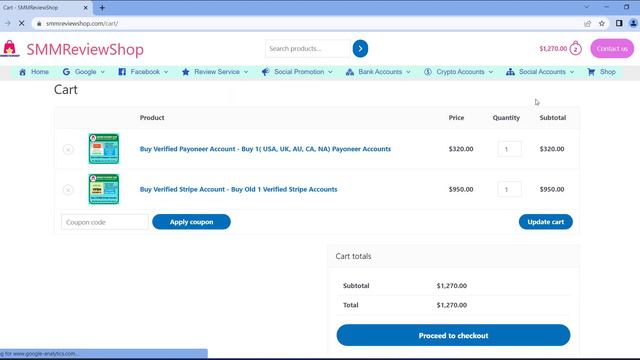640x360 pixels.
Task: Open a new browser tab
Action: point(102,7)
